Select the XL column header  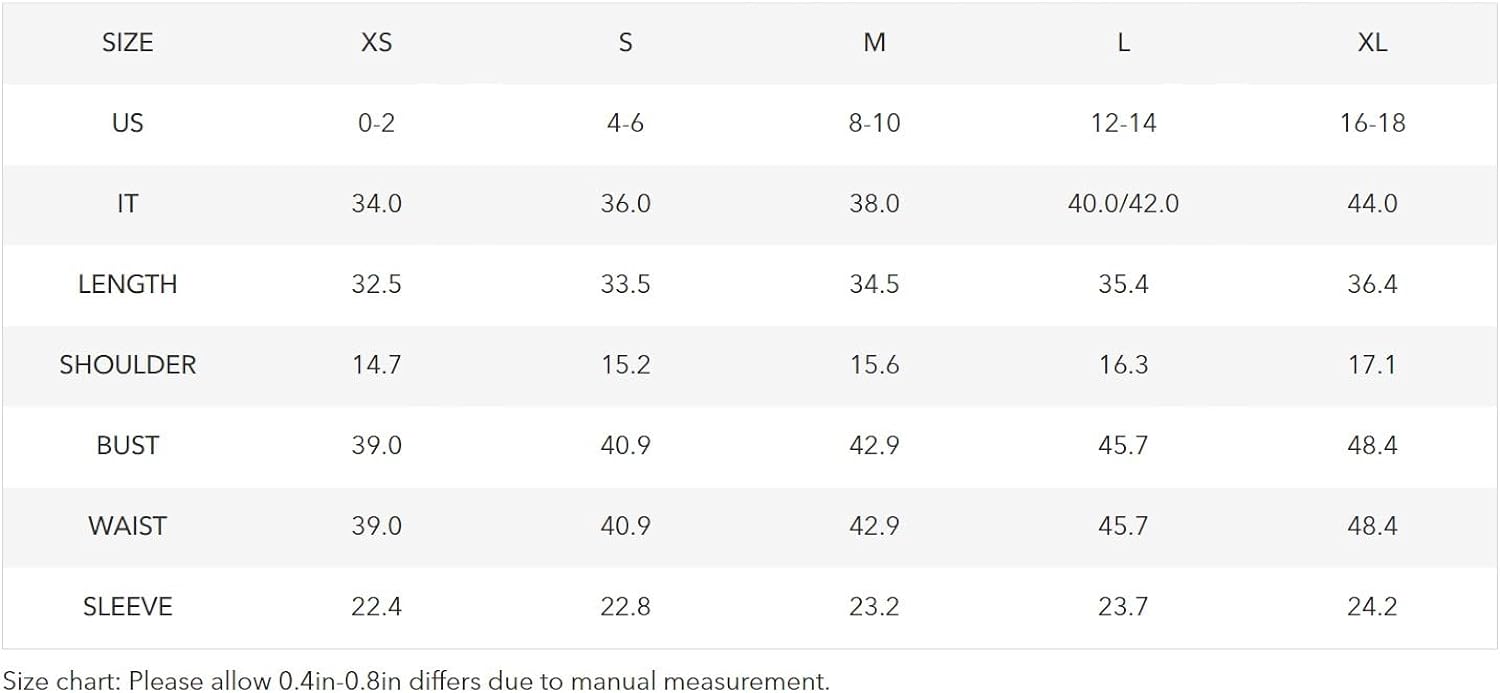coord(1373,43)
